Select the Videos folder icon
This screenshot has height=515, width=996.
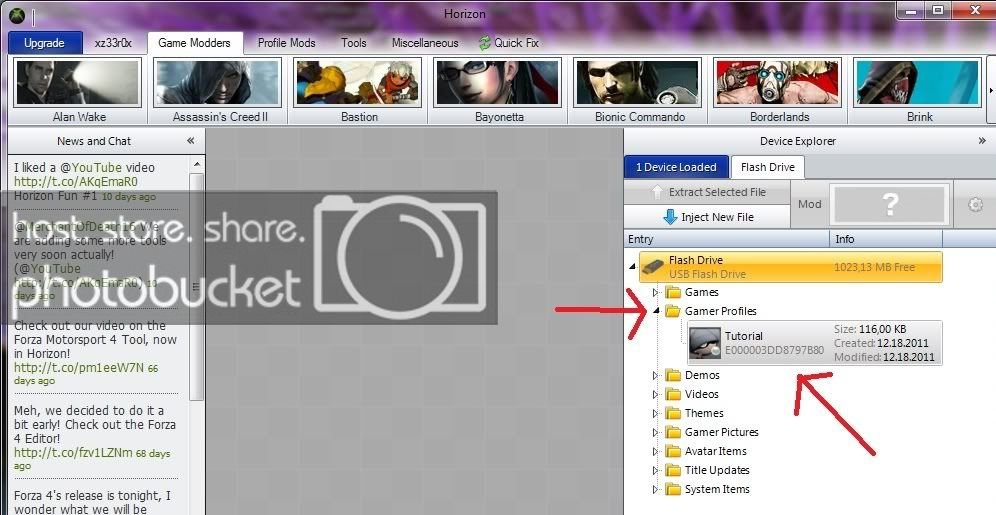[x=673, y=394]
